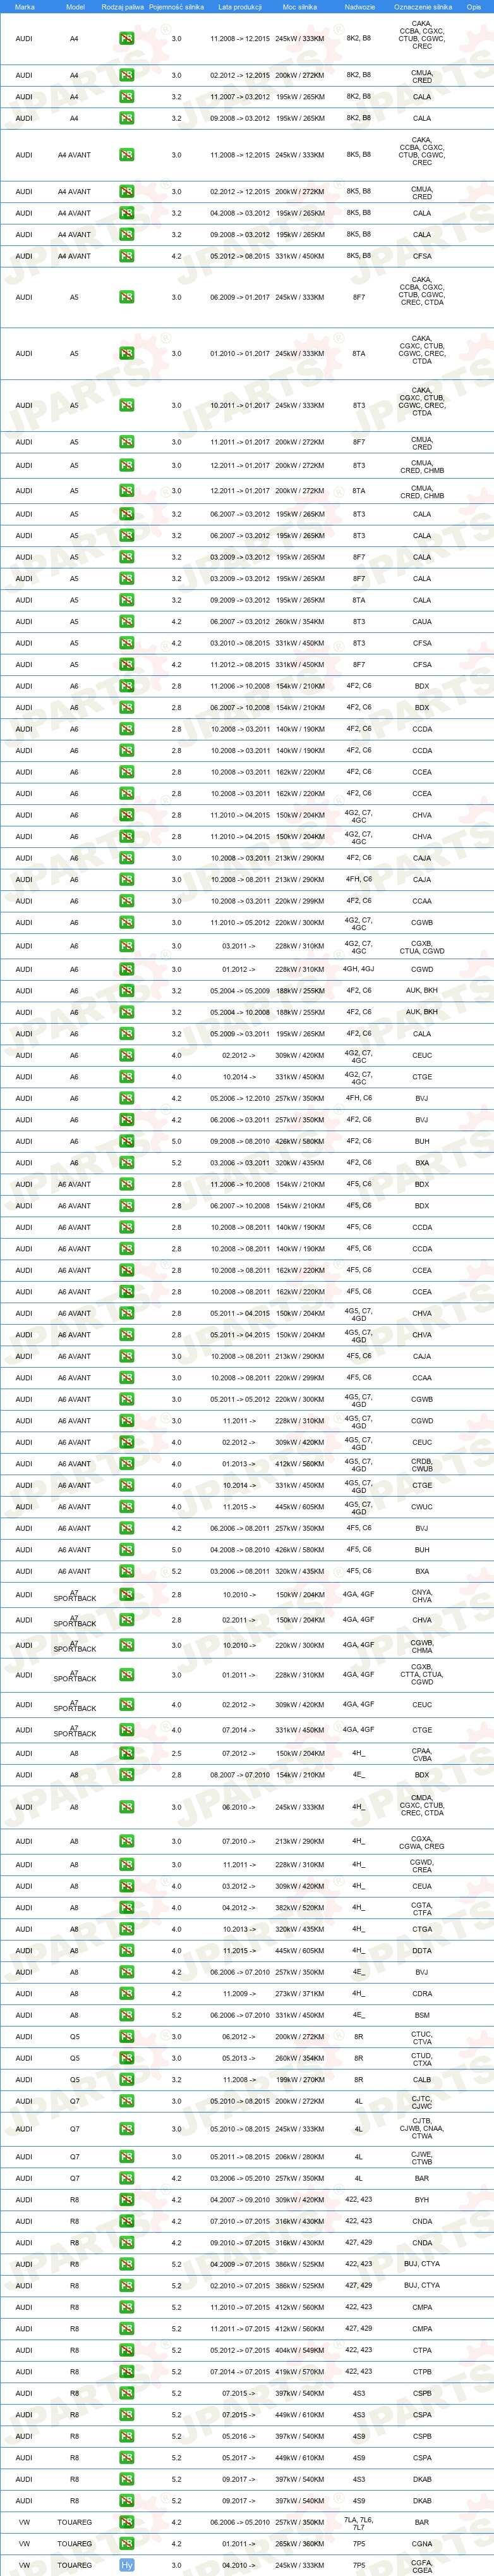The height and width of the screenshot is (2576, 494).
Task: Click the '404kW / 549KM' power cell
Action: tap(300, 2350)
